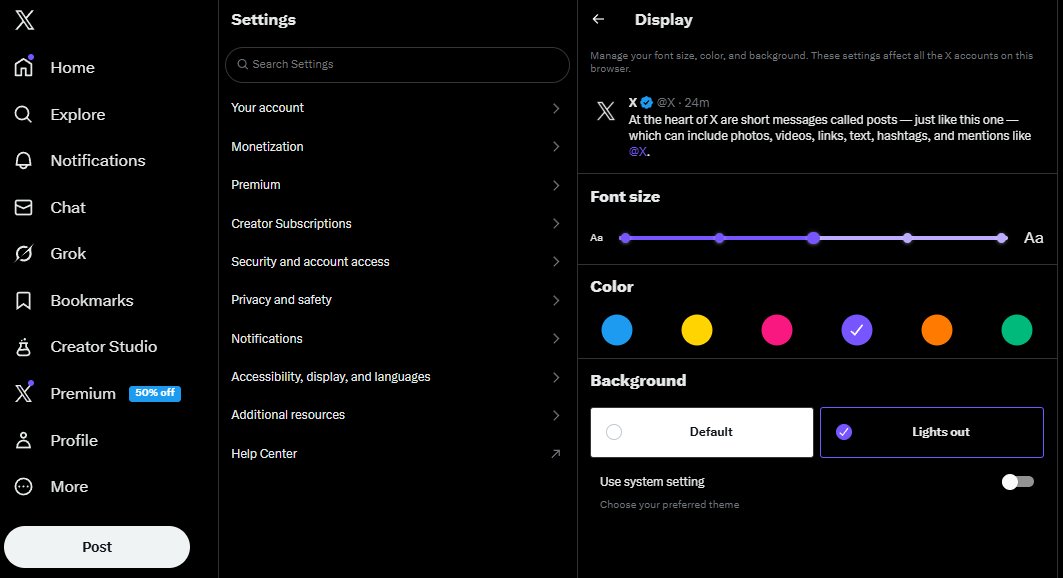The height and width of the screenshot is (578, 1063).
Task: Open the Creator Studio icon
Action: (23, 346)
